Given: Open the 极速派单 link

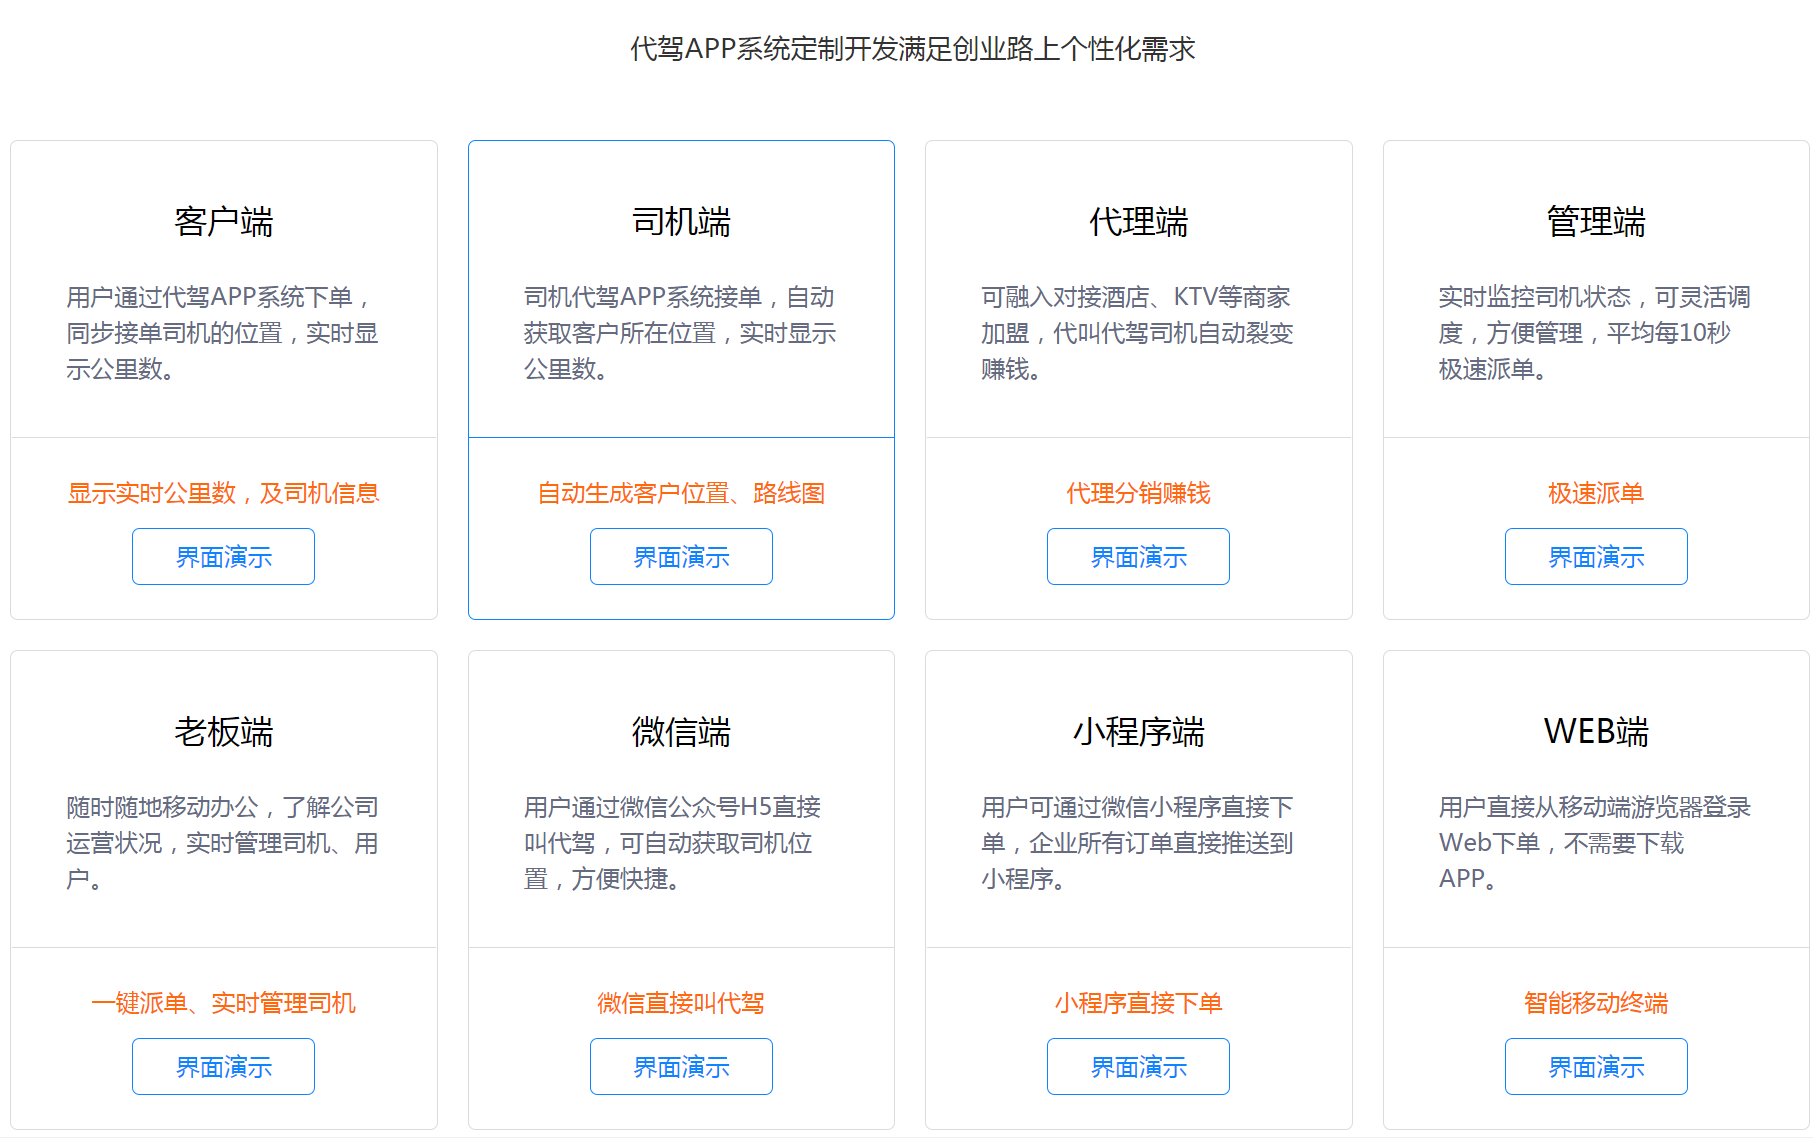Looking at the screenshot, I should click(x=1595, y=492).
